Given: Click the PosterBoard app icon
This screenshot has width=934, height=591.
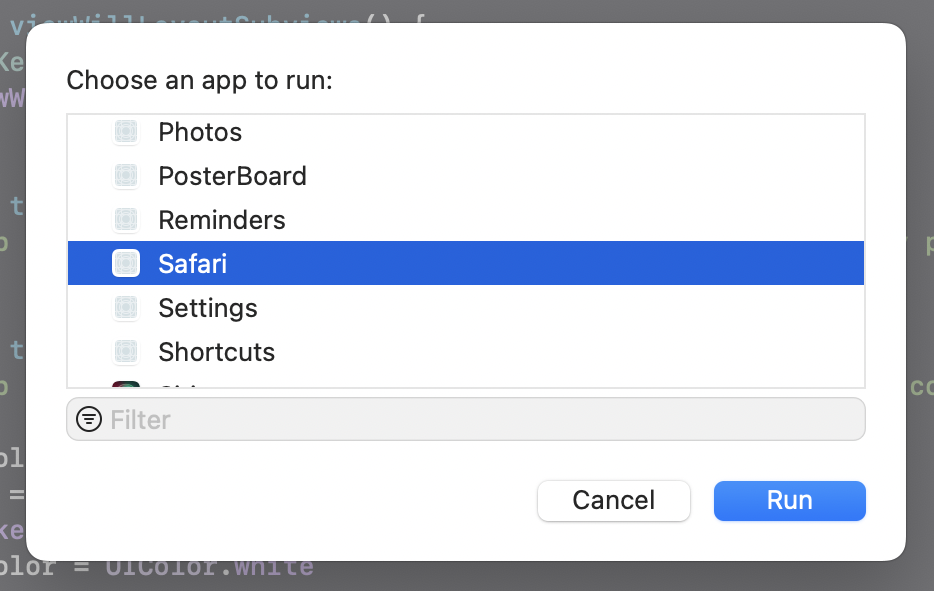Looking at the screenshot, I should (125, 175).
